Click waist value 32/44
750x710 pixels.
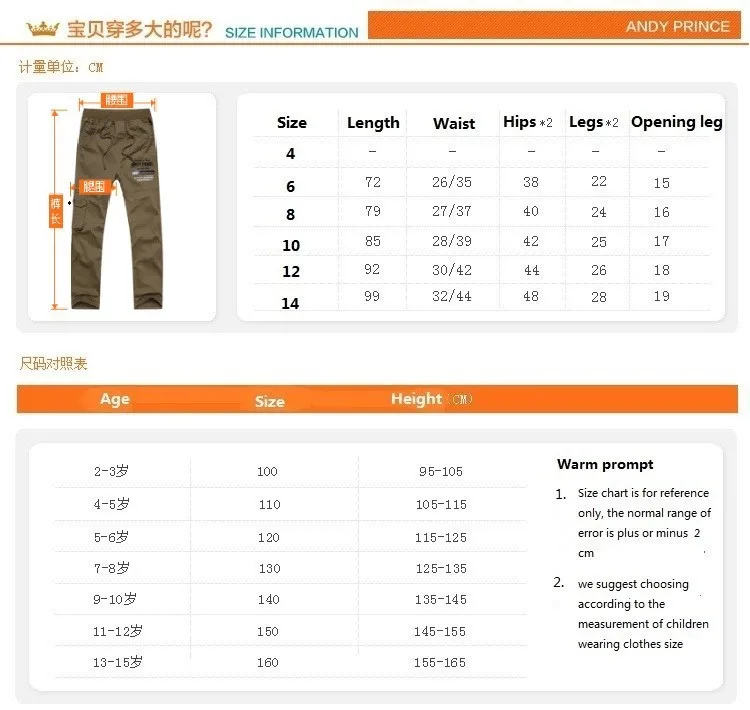point(452,296)
